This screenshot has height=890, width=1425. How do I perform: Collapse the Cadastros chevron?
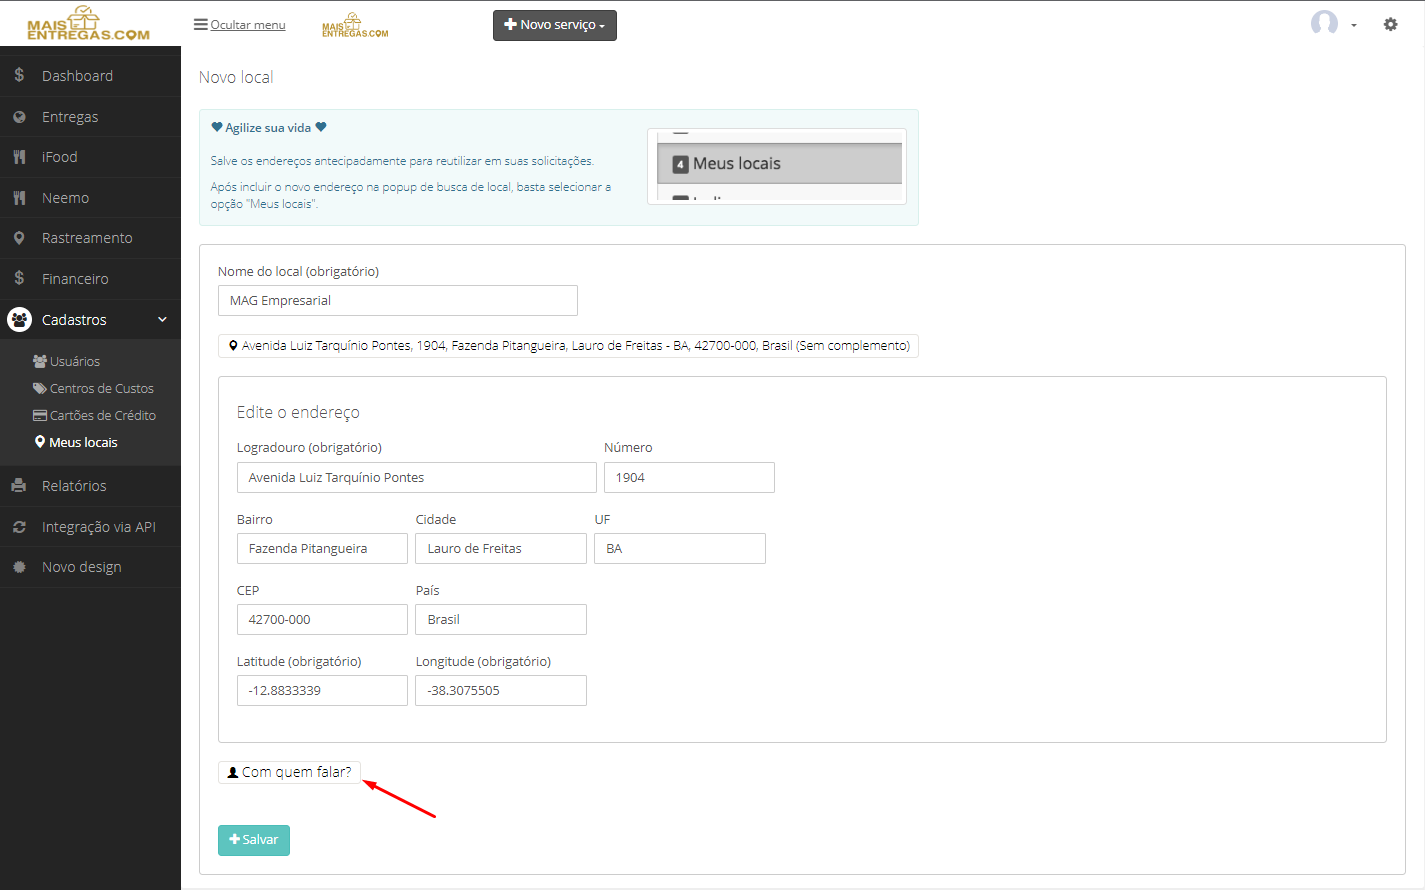coord(162,320)
